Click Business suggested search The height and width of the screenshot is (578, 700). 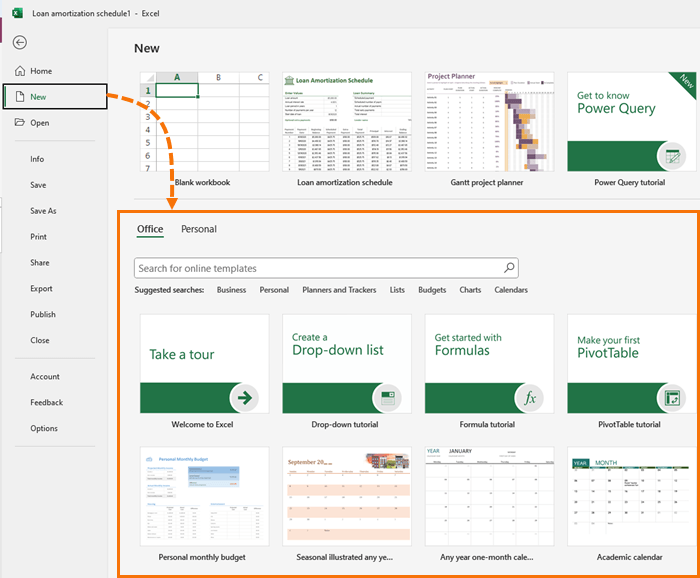(x=231, y=290)
